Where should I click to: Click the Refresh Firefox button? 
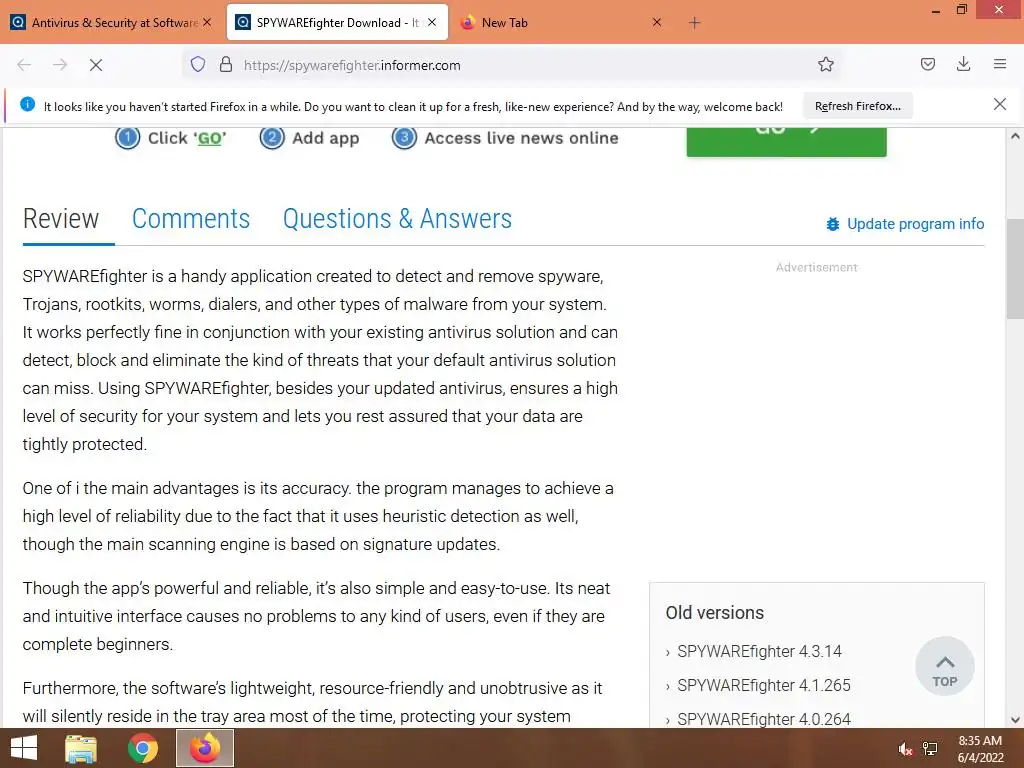click(857, 106)
